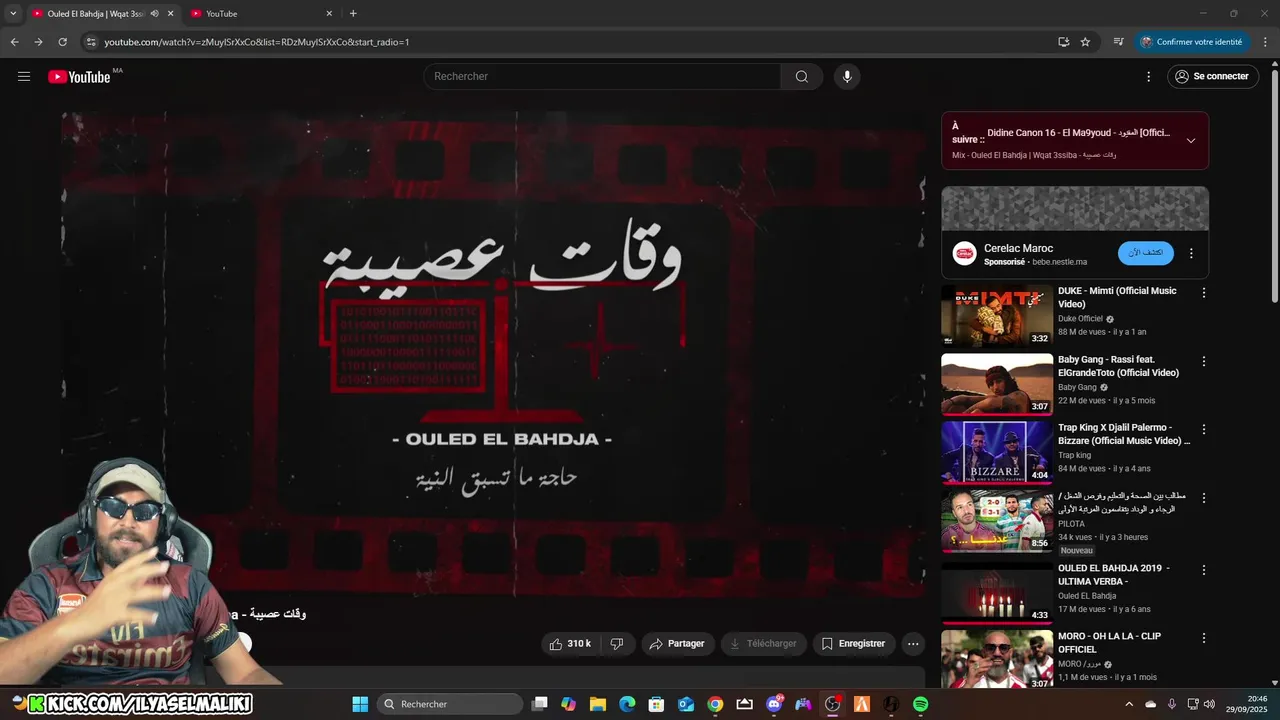Start voice search with microphone
The width and height of the screenshot is (1280, 720).
point(847,77)
